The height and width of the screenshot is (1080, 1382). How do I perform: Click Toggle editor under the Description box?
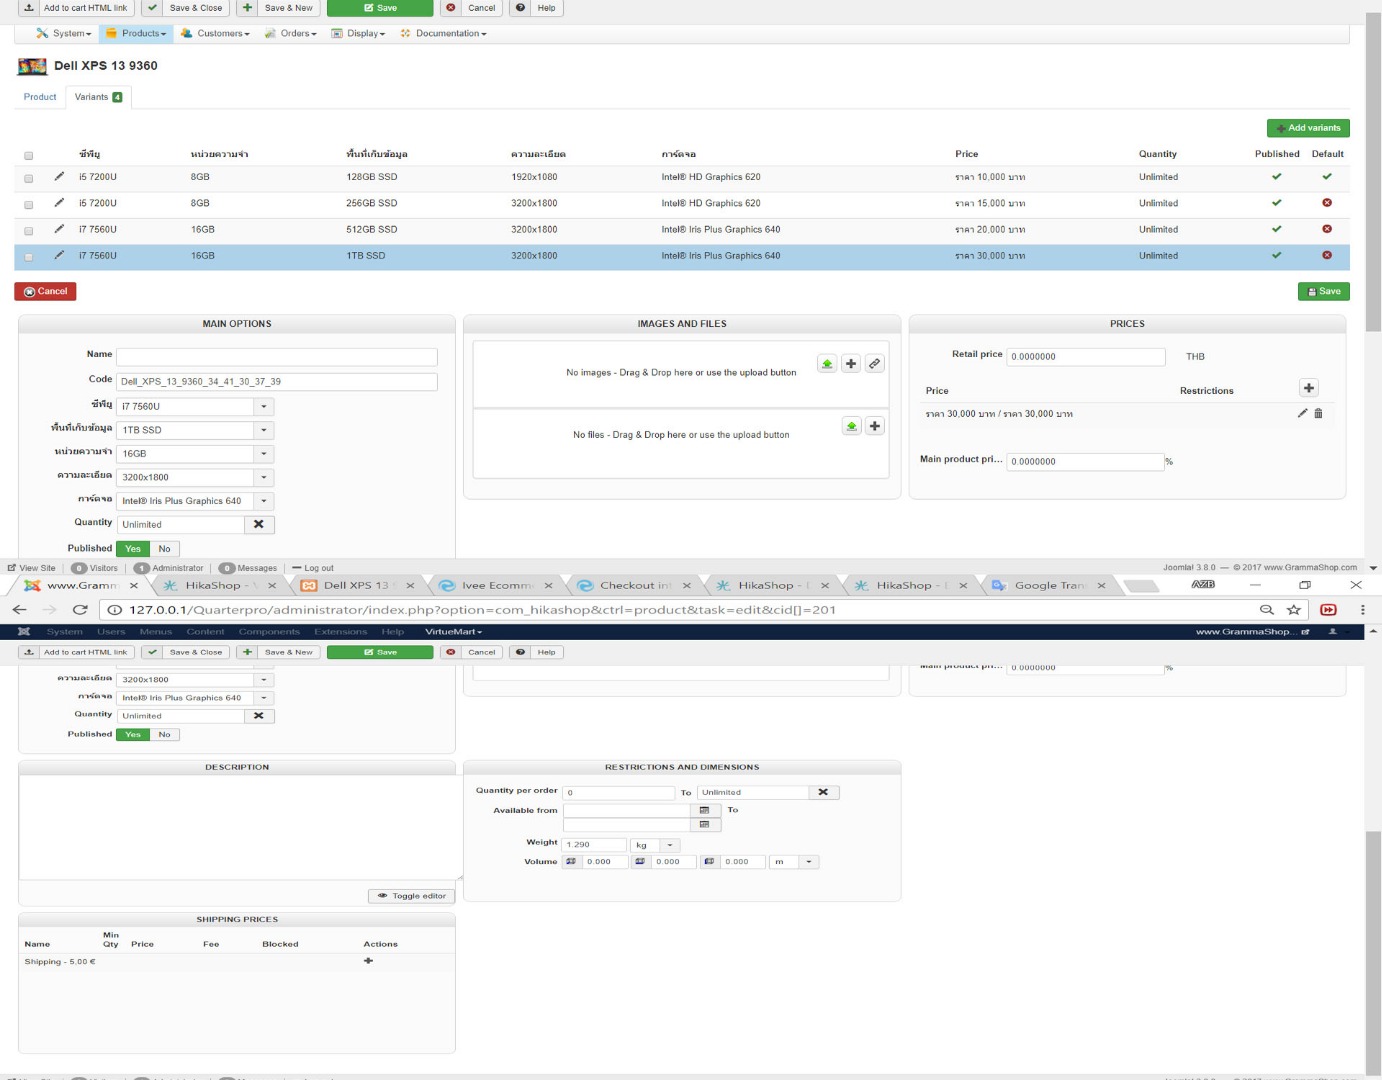tap(411, 896)
